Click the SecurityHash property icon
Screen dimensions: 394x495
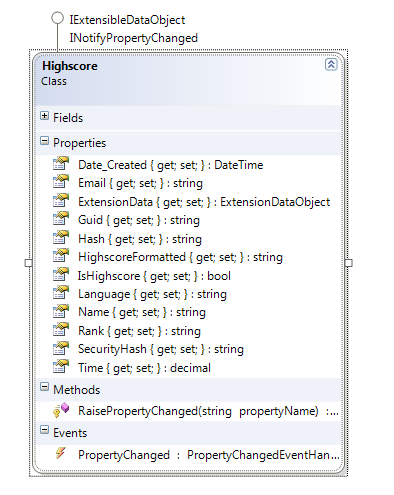[61, 348]
